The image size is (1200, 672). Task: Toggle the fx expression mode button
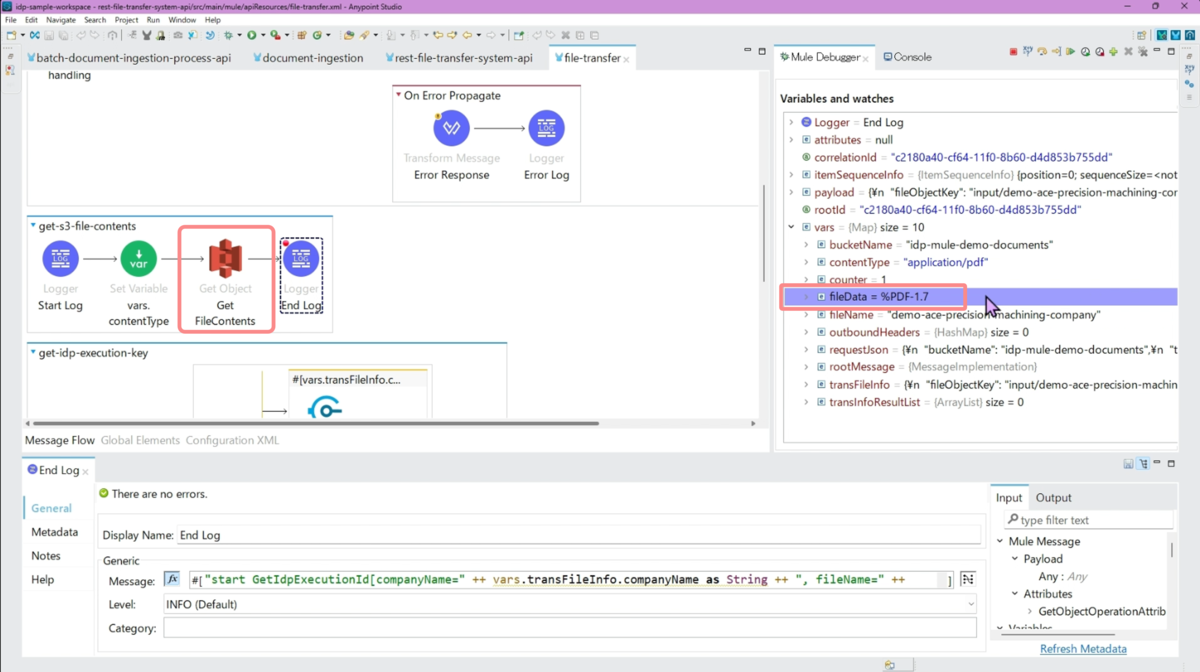coord(172,579)
